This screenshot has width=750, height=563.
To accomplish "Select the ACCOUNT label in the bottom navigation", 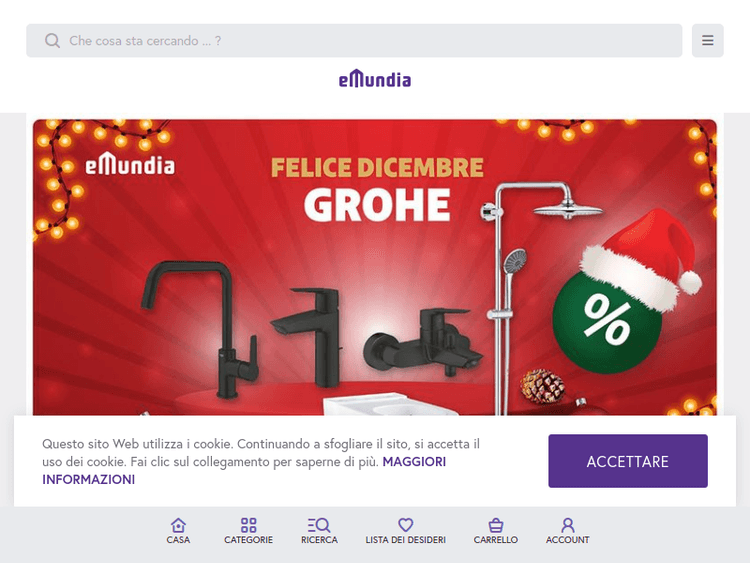I will tap(568, 540).
